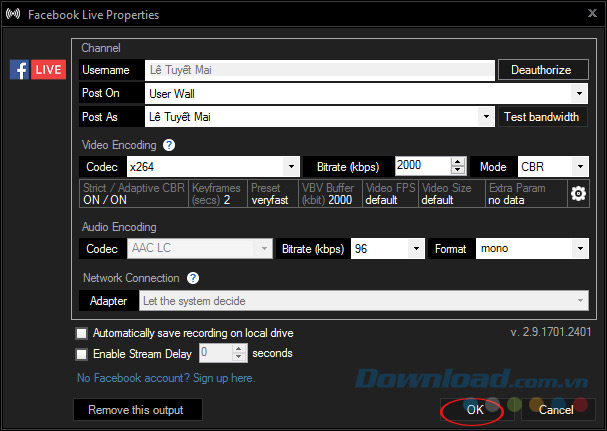
Task: Open the Mode CBR dropdown
Action: pyautogui.click(x=580, y=167)
